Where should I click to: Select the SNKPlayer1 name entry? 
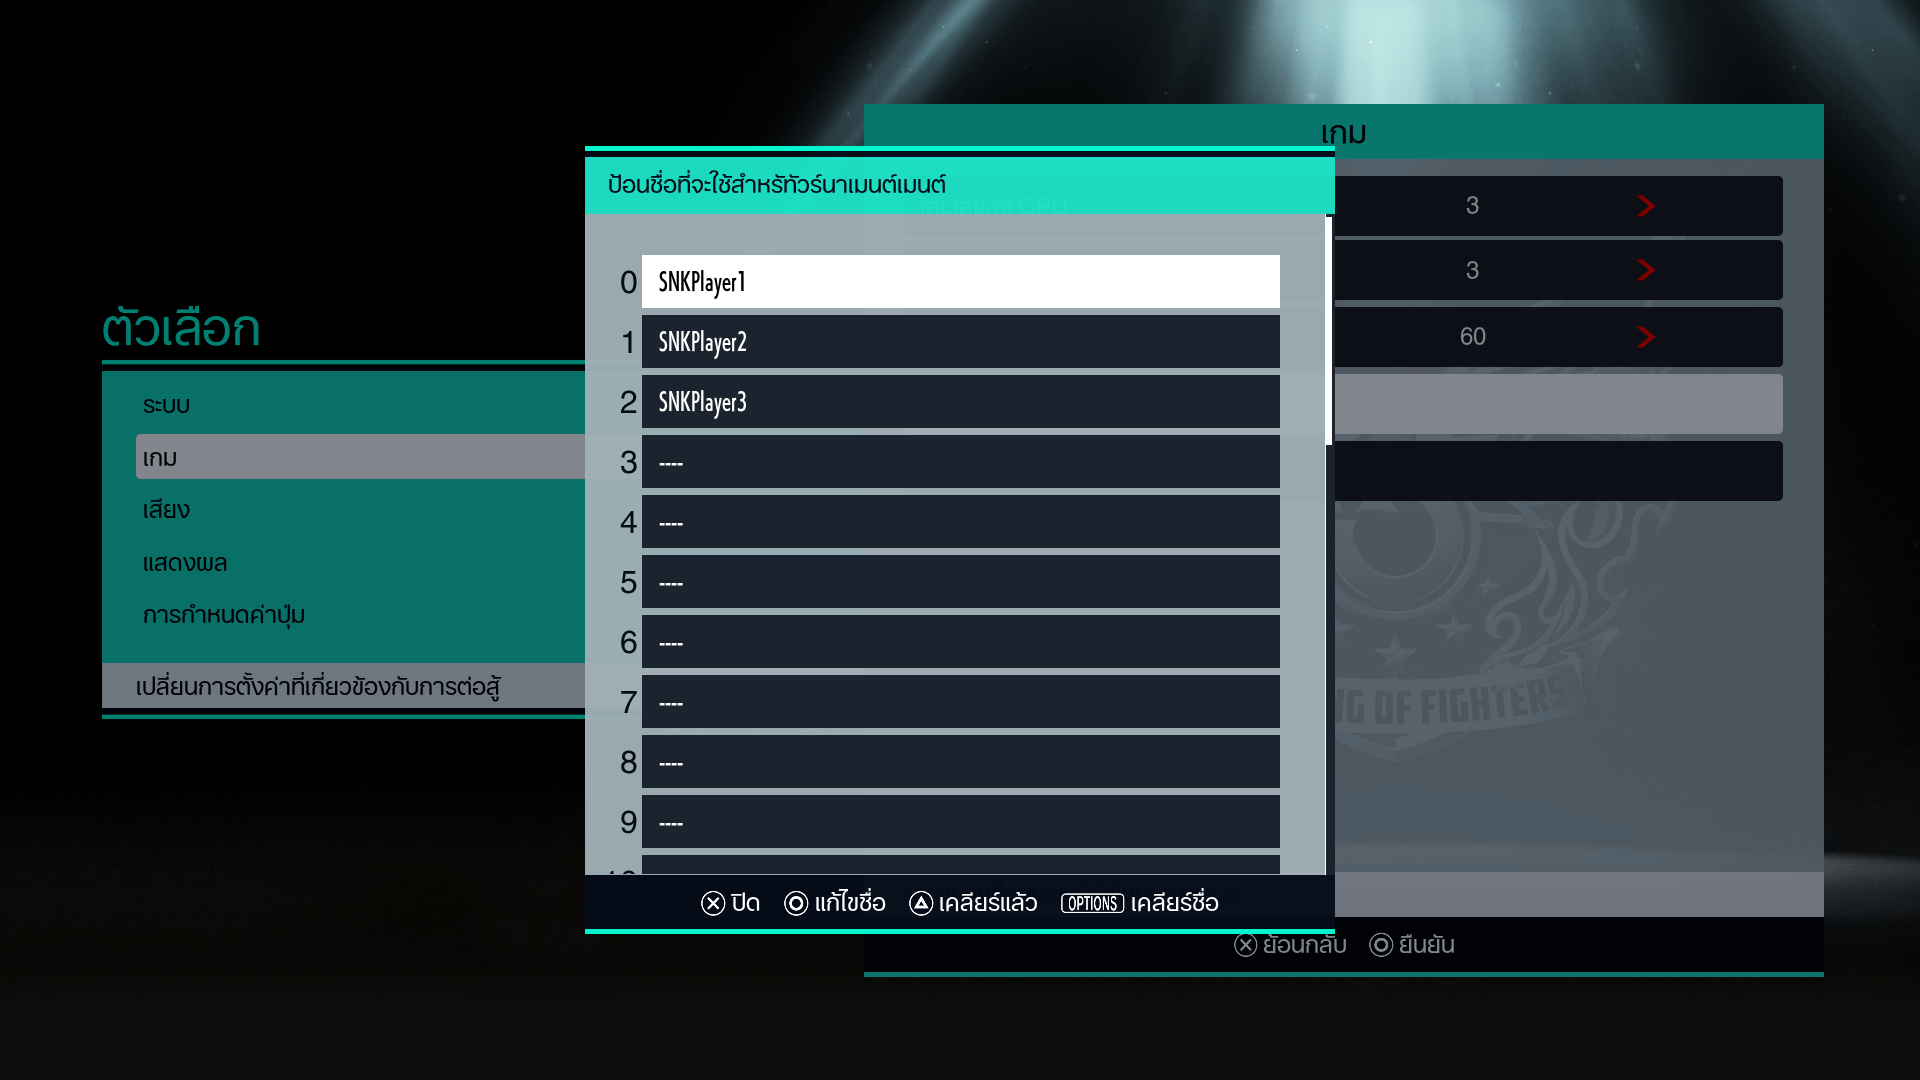[960, 282]
